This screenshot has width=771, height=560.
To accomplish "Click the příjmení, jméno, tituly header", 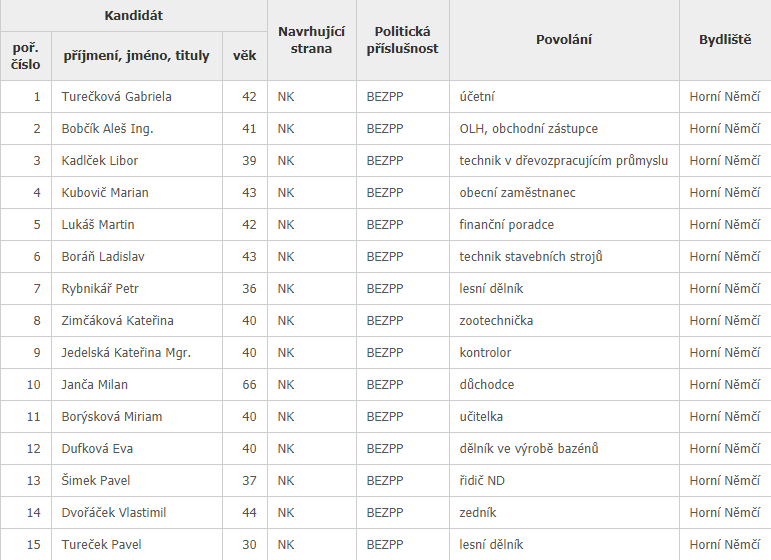I will point(136,56).
